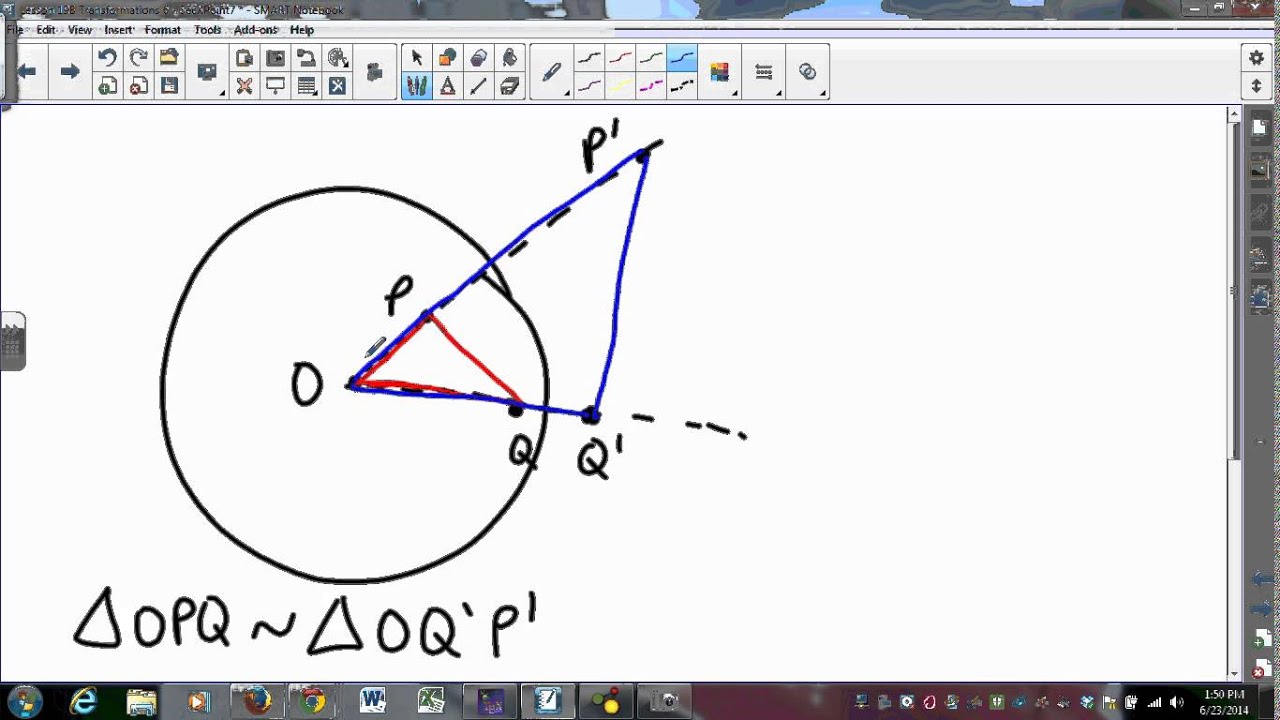Delete the current page

tap(138, 86)
